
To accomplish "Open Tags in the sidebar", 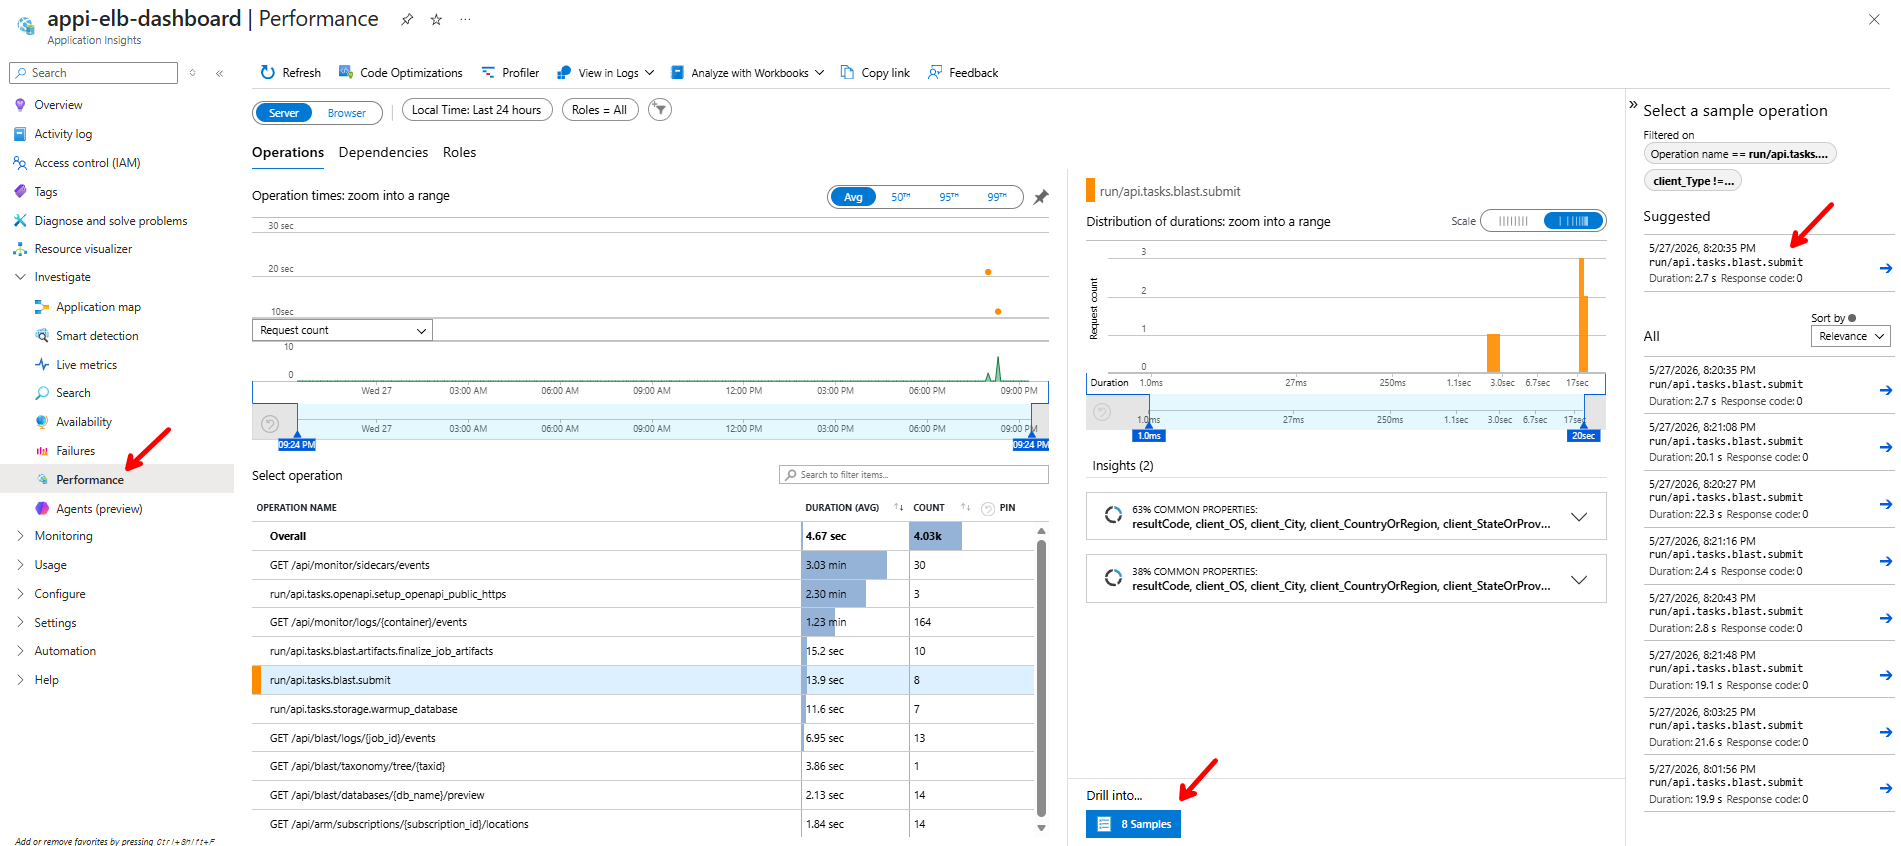I will tap(46, 192).
